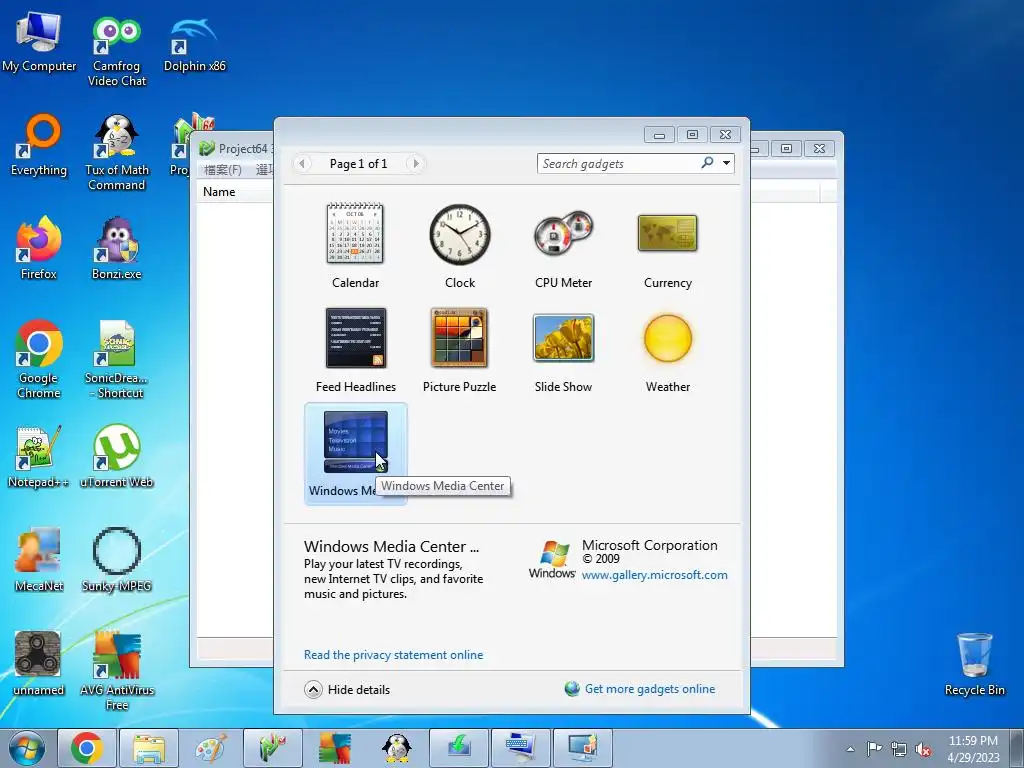Launch Dolphin x86 desktop shortcut

pos(194,44)
